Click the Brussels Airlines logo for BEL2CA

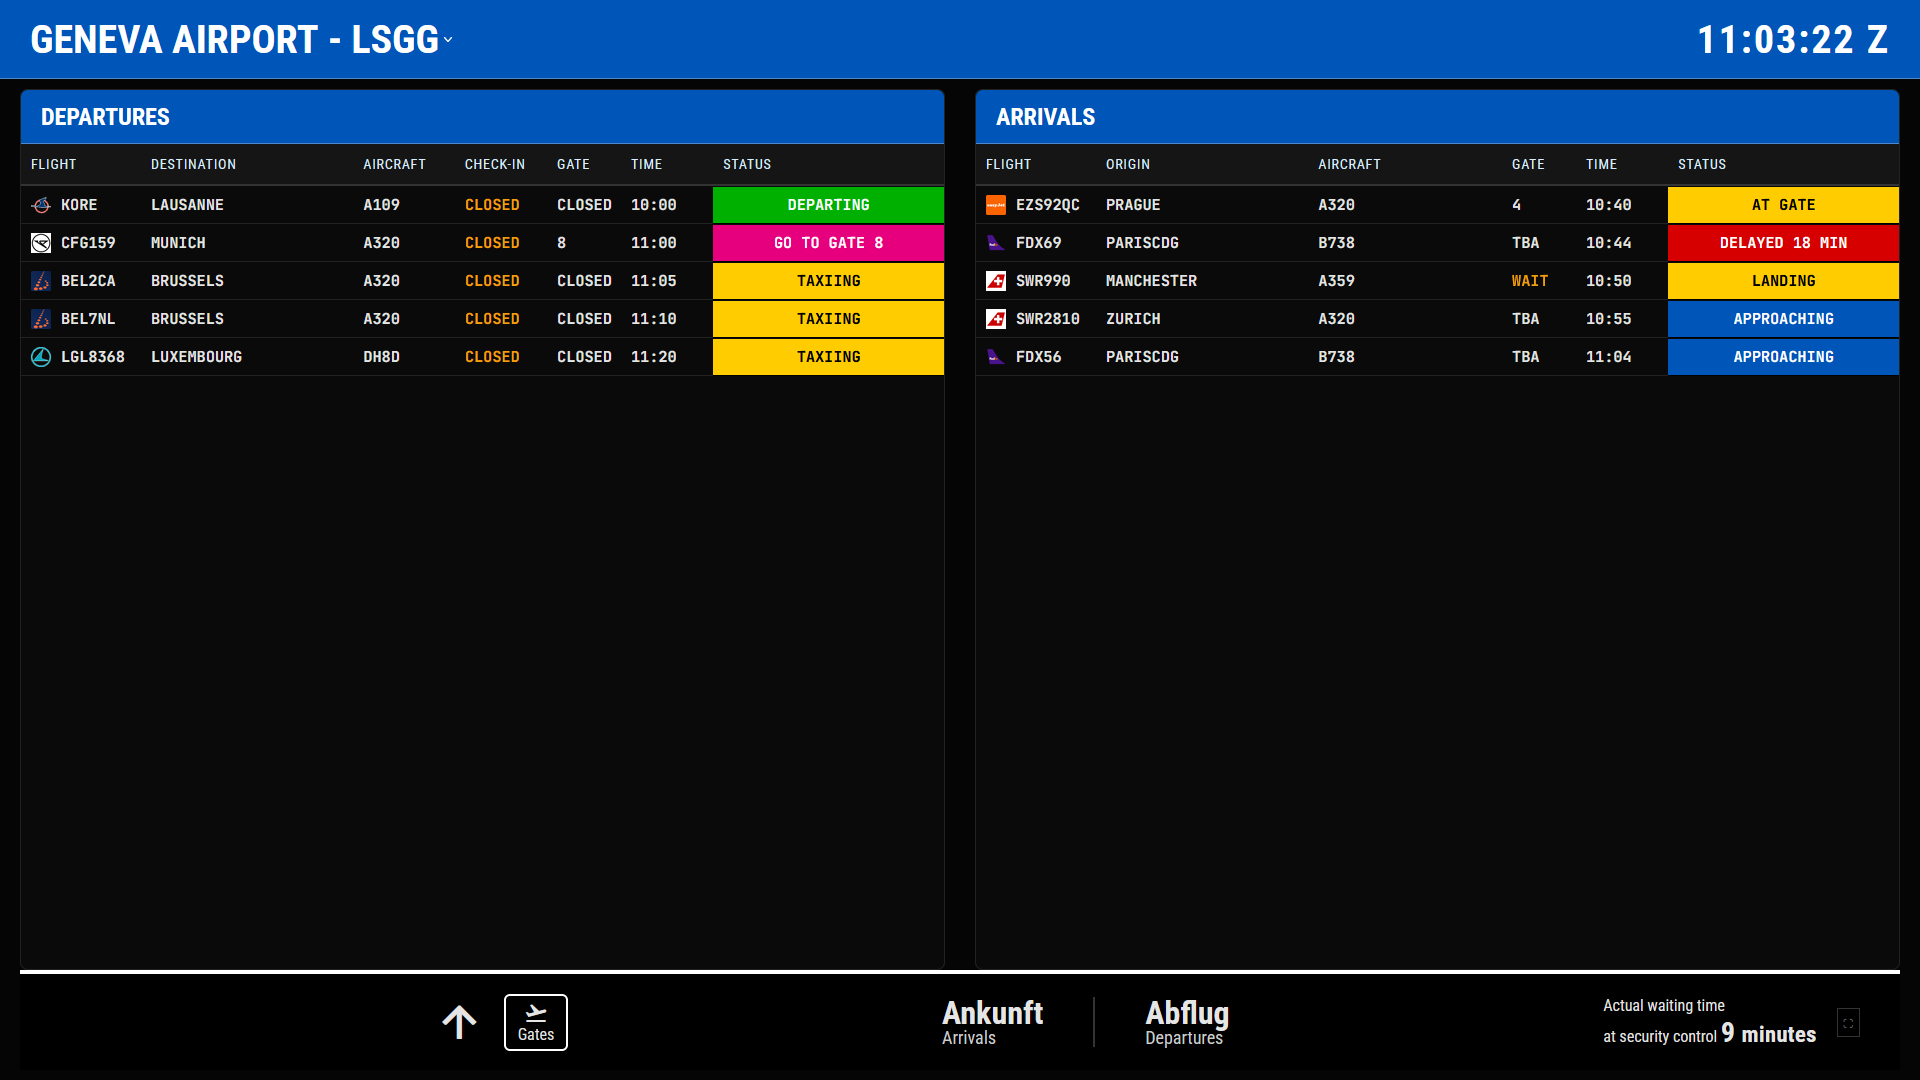41,281
